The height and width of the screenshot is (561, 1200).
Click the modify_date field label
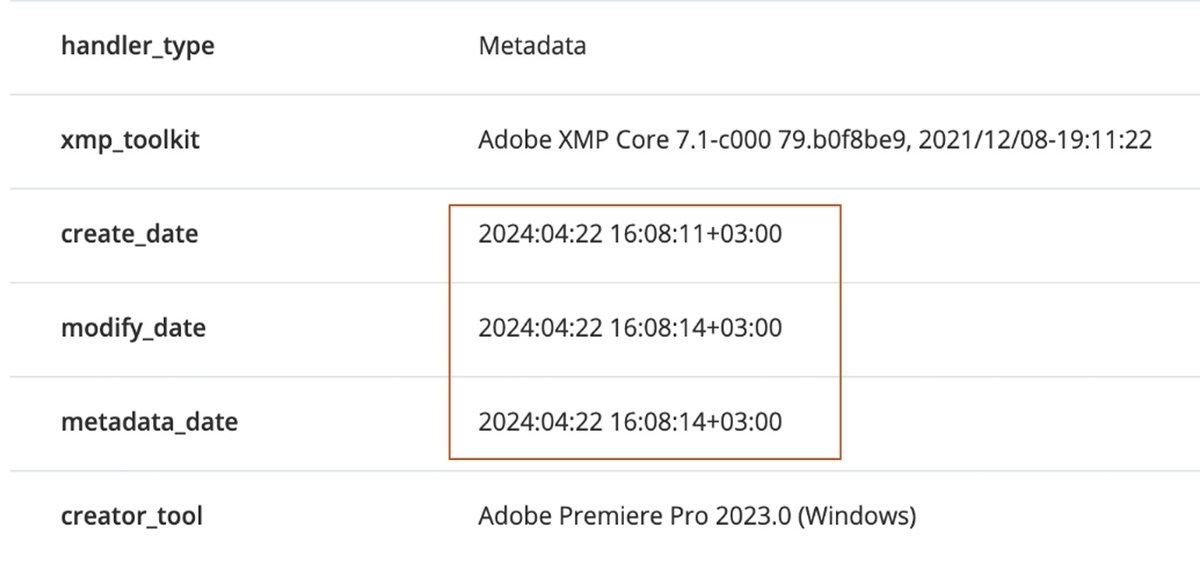pos(133,328)
